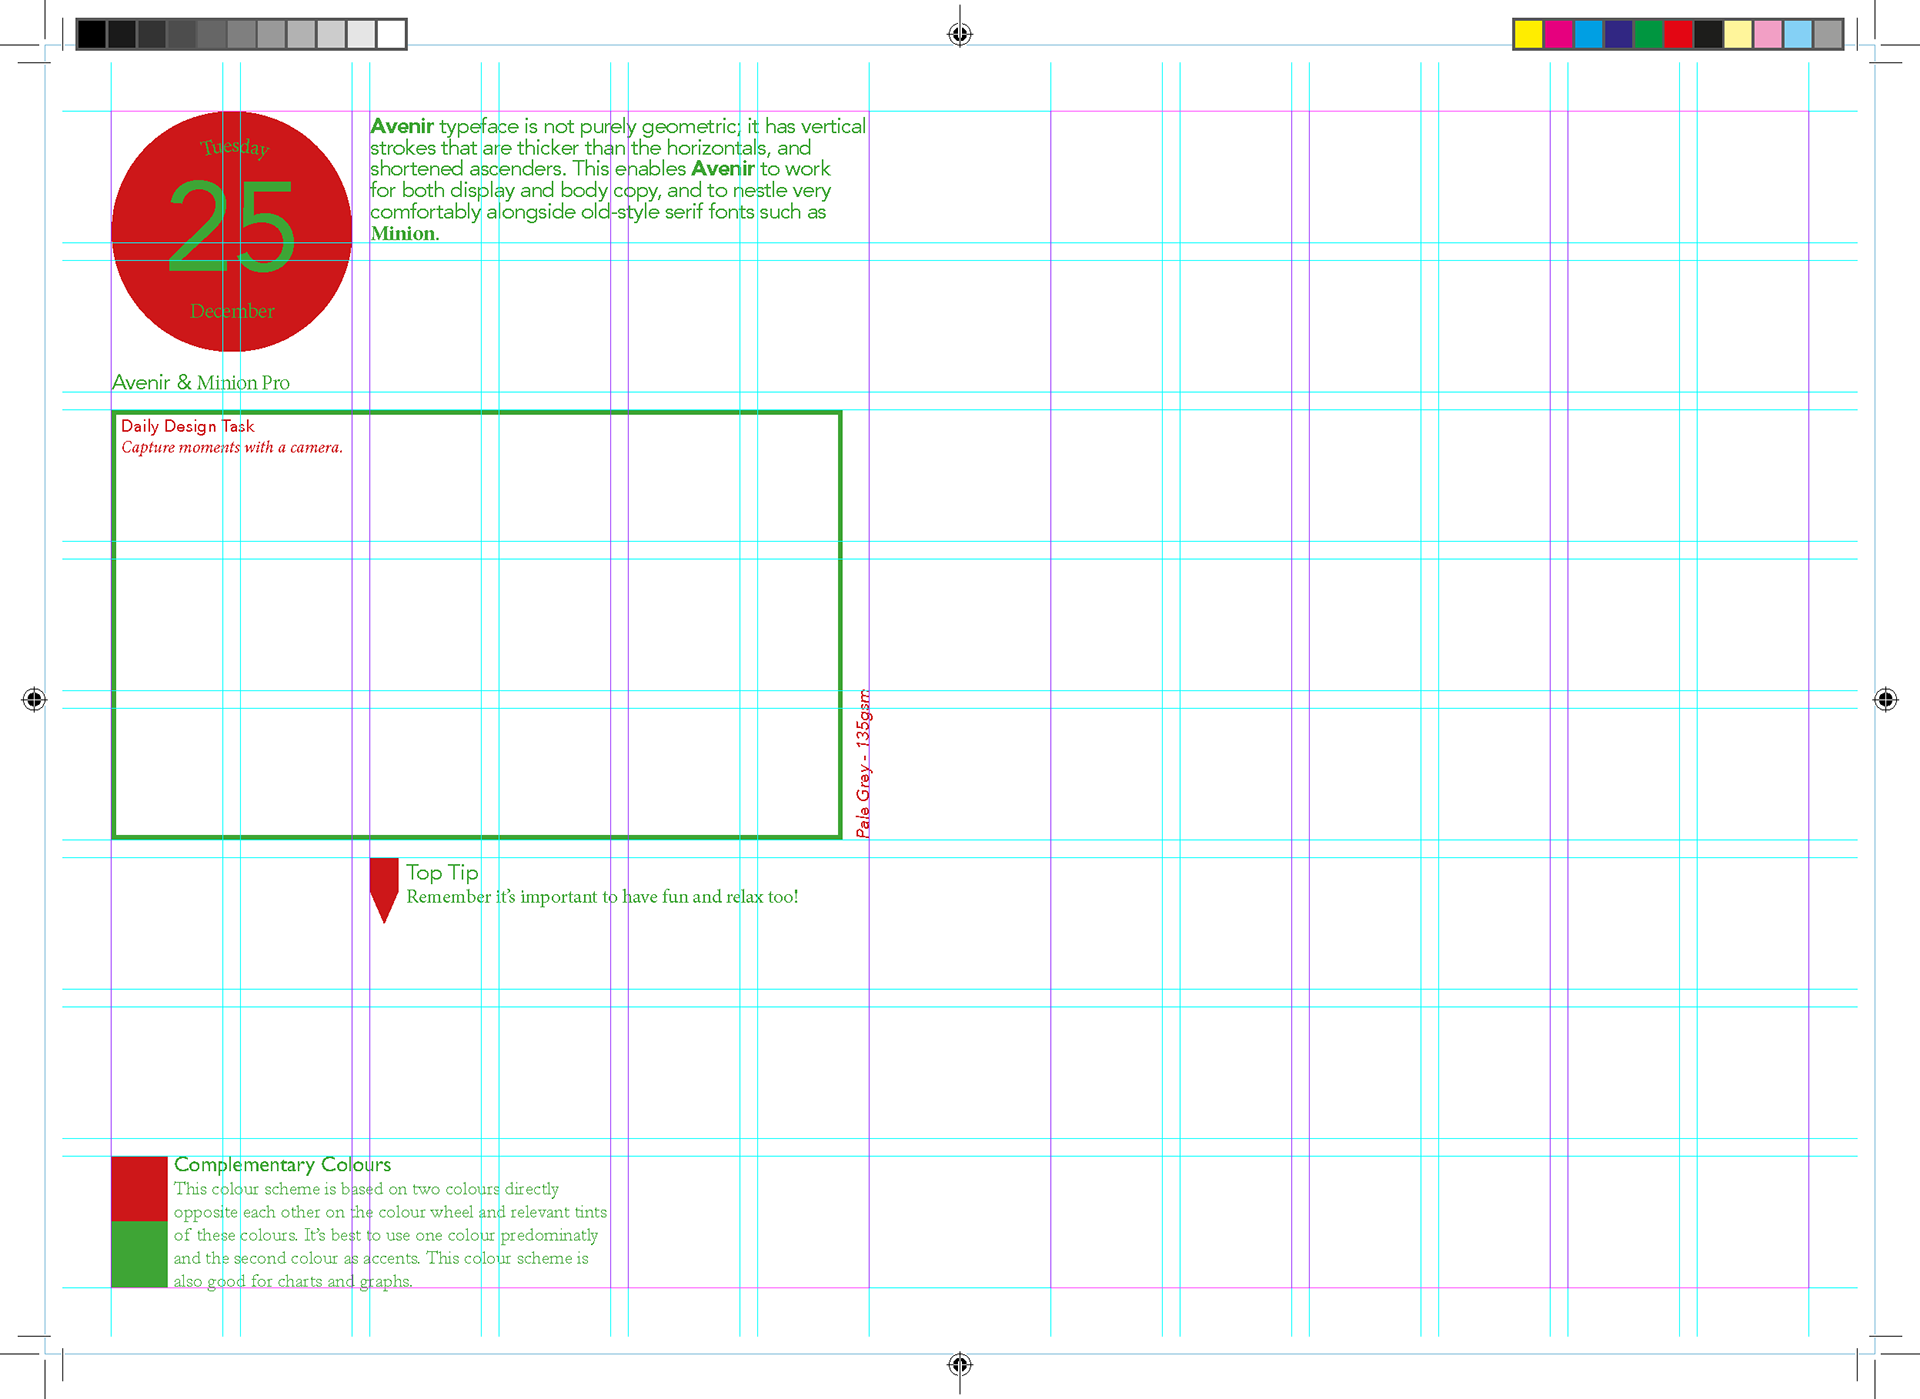The height and width of the screenshot is (1399, 1920).
Task: Click the line comfortably alongside old-style serif fonts
Action: point(598,212)
